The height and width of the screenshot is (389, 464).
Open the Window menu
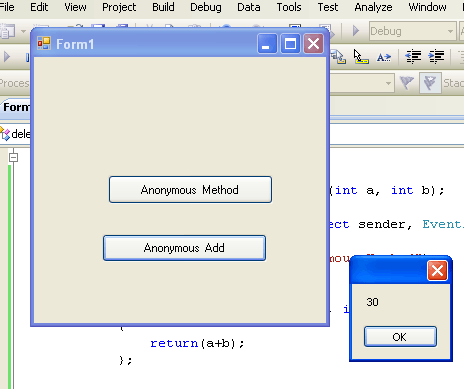(x=427, y=7)
